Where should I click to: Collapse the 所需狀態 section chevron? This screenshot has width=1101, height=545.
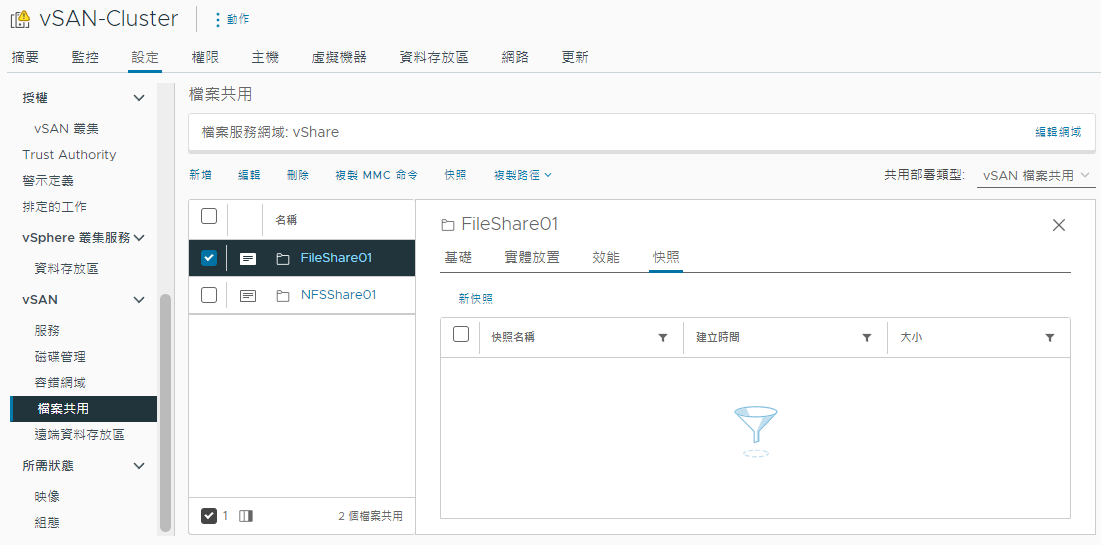coord(139,466)
